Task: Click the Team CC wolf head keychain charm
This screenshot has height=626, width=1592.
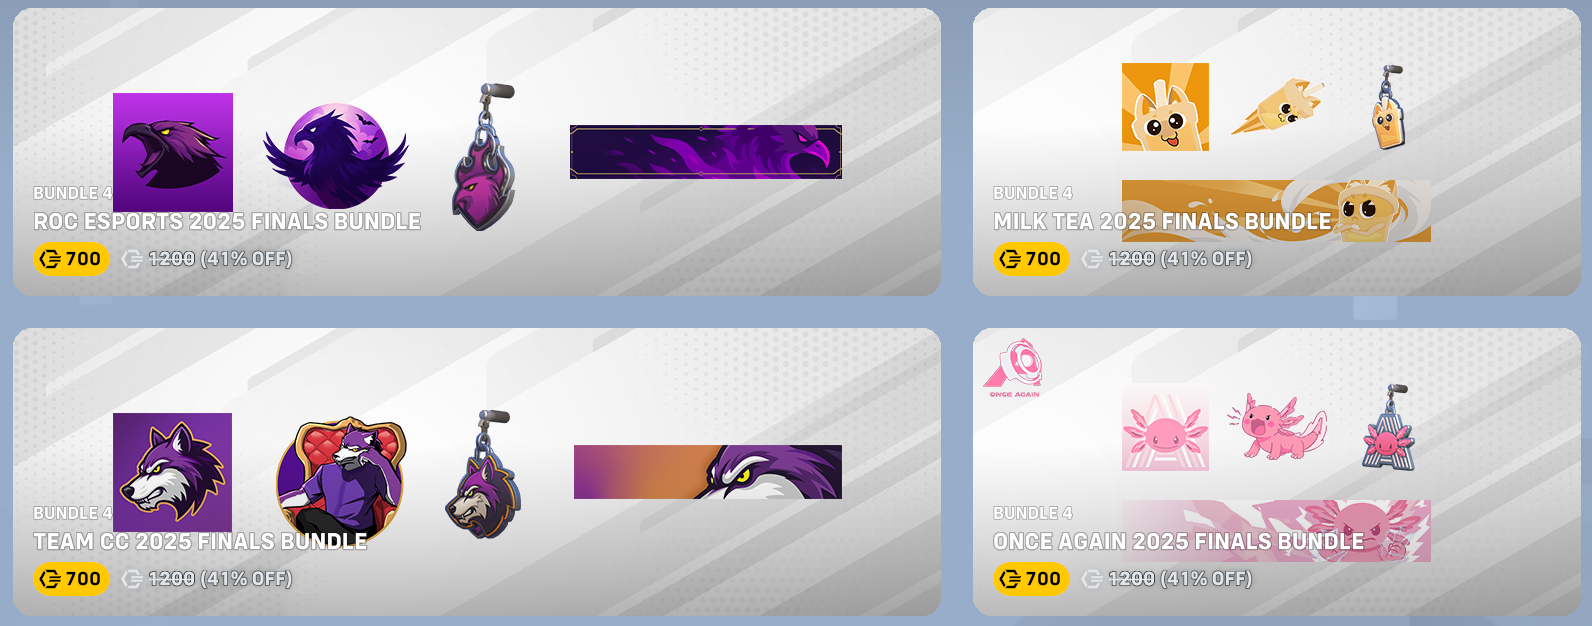Action: tap(483, 474)
